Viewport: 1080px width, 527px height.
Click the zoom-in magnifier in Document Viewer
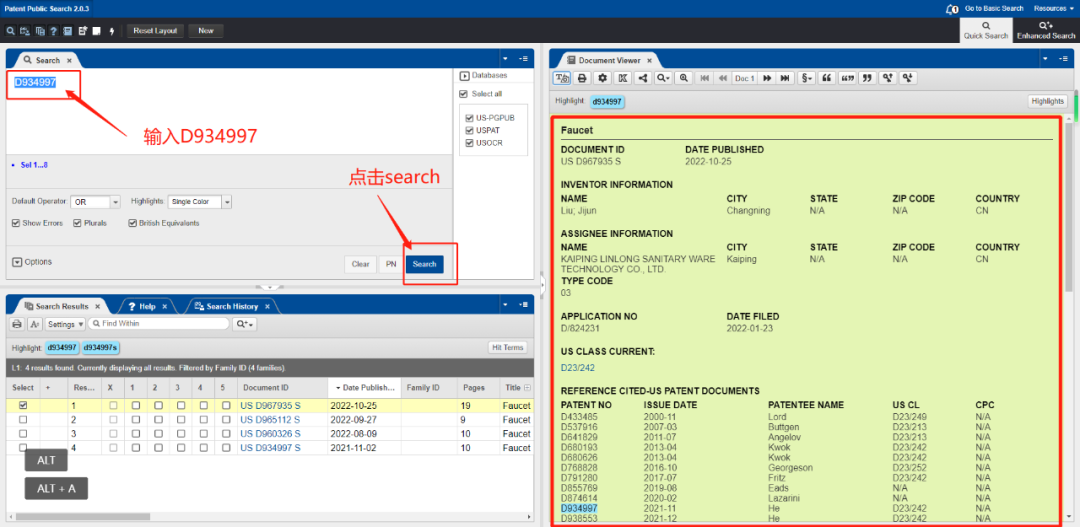(684, 78)
